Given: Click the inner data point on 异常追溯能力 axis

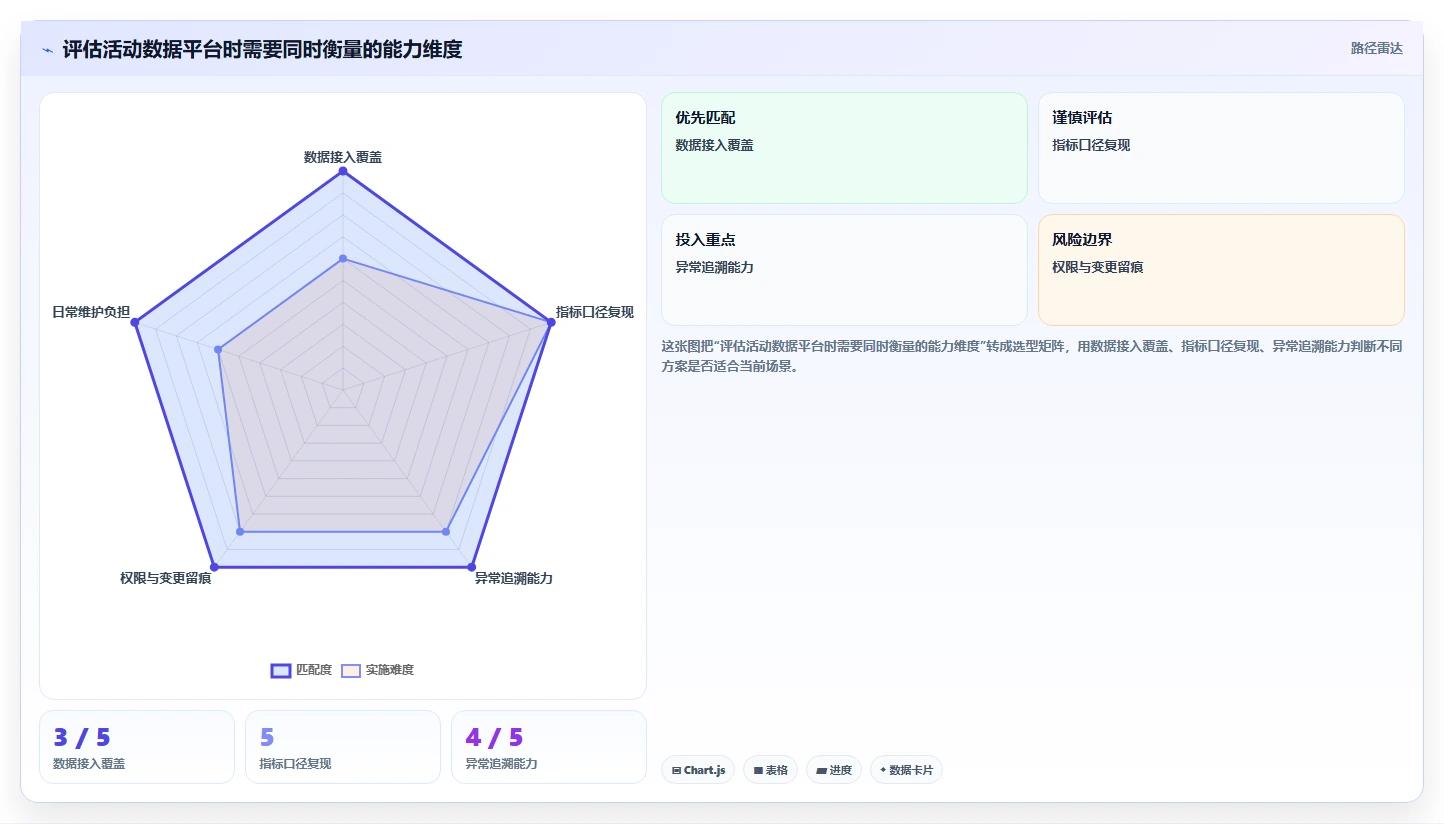Looking at the screenshot, I should tap(446, 532).
